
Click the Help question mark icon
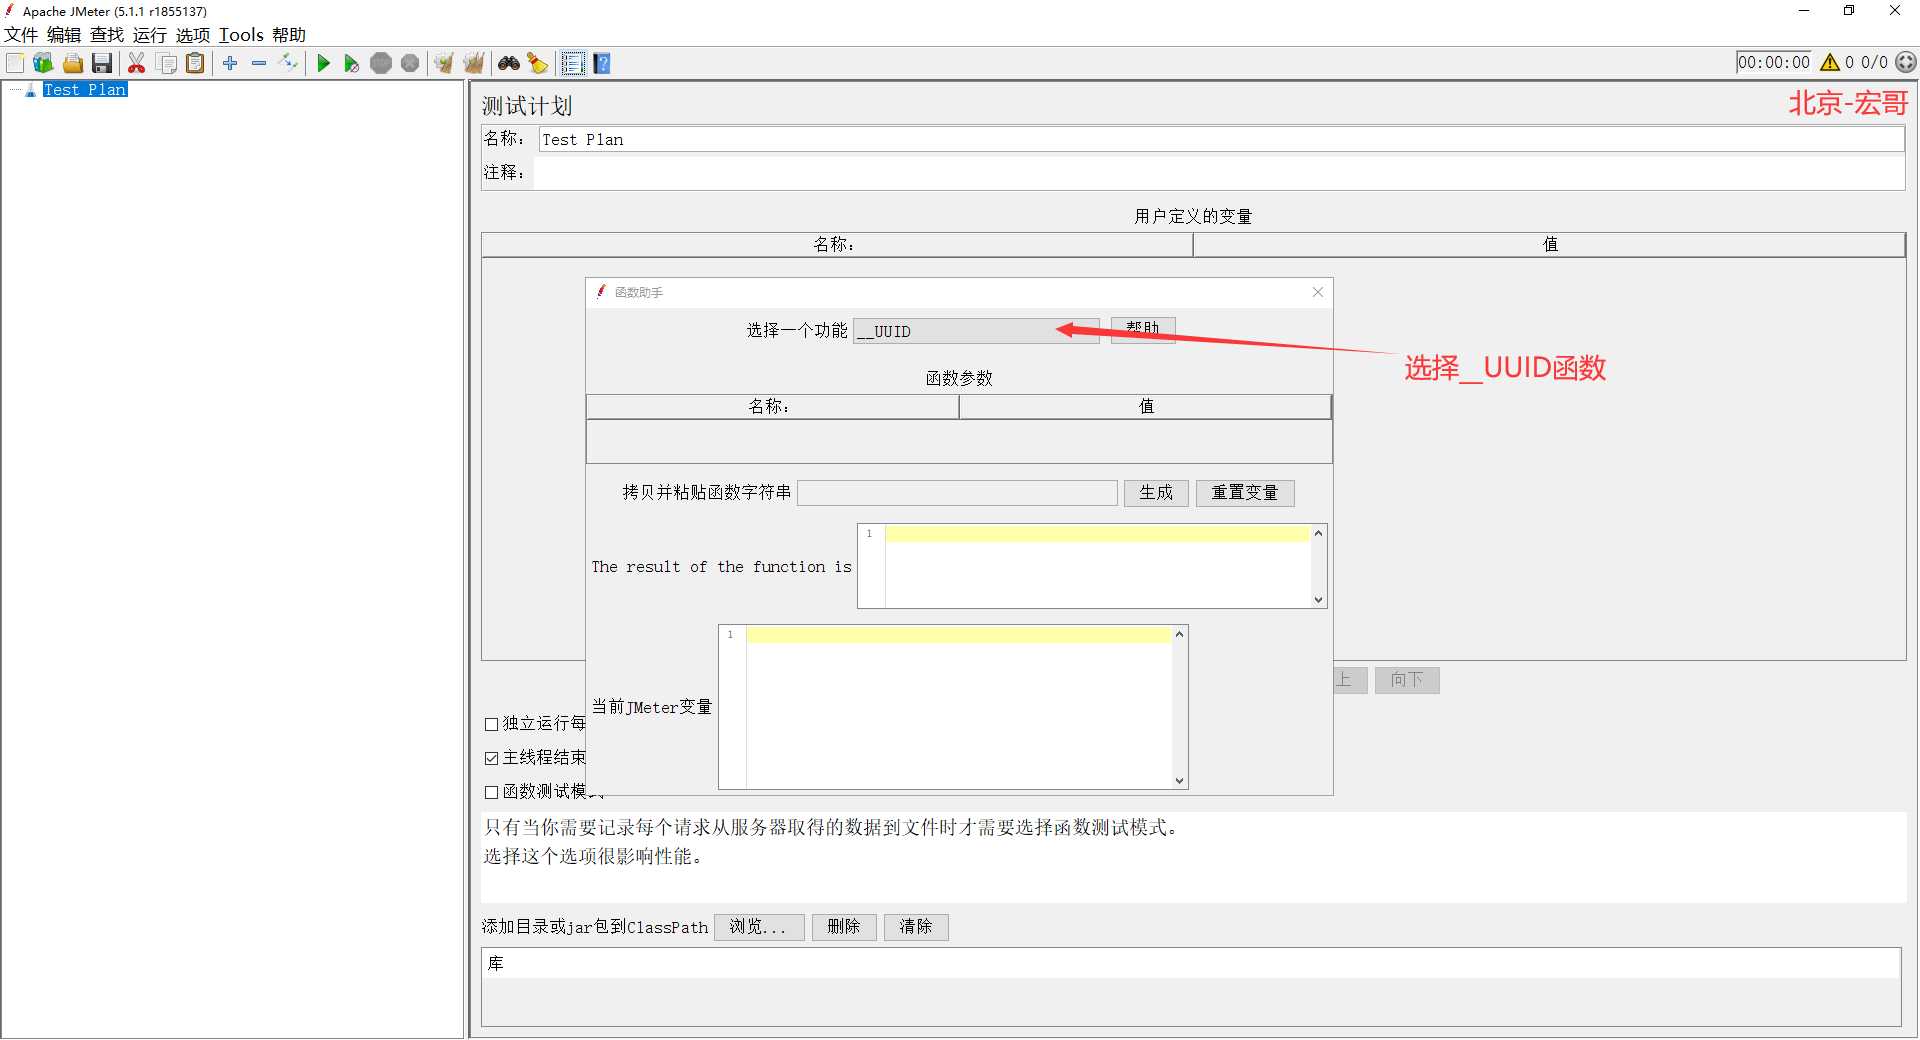602,63
